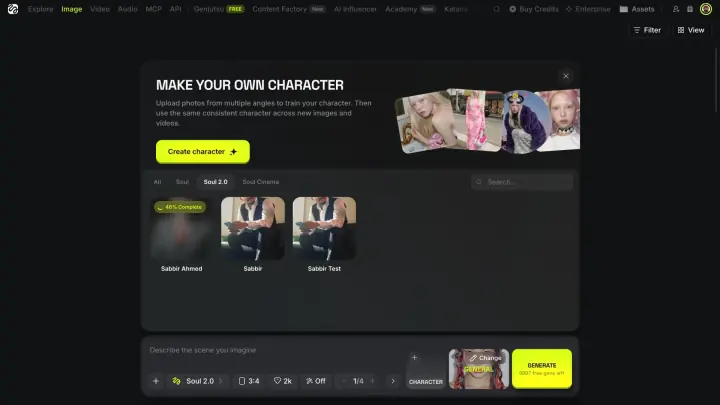Select the All characters tab
This screenshot has height=405, width=720.
[158, 182]
